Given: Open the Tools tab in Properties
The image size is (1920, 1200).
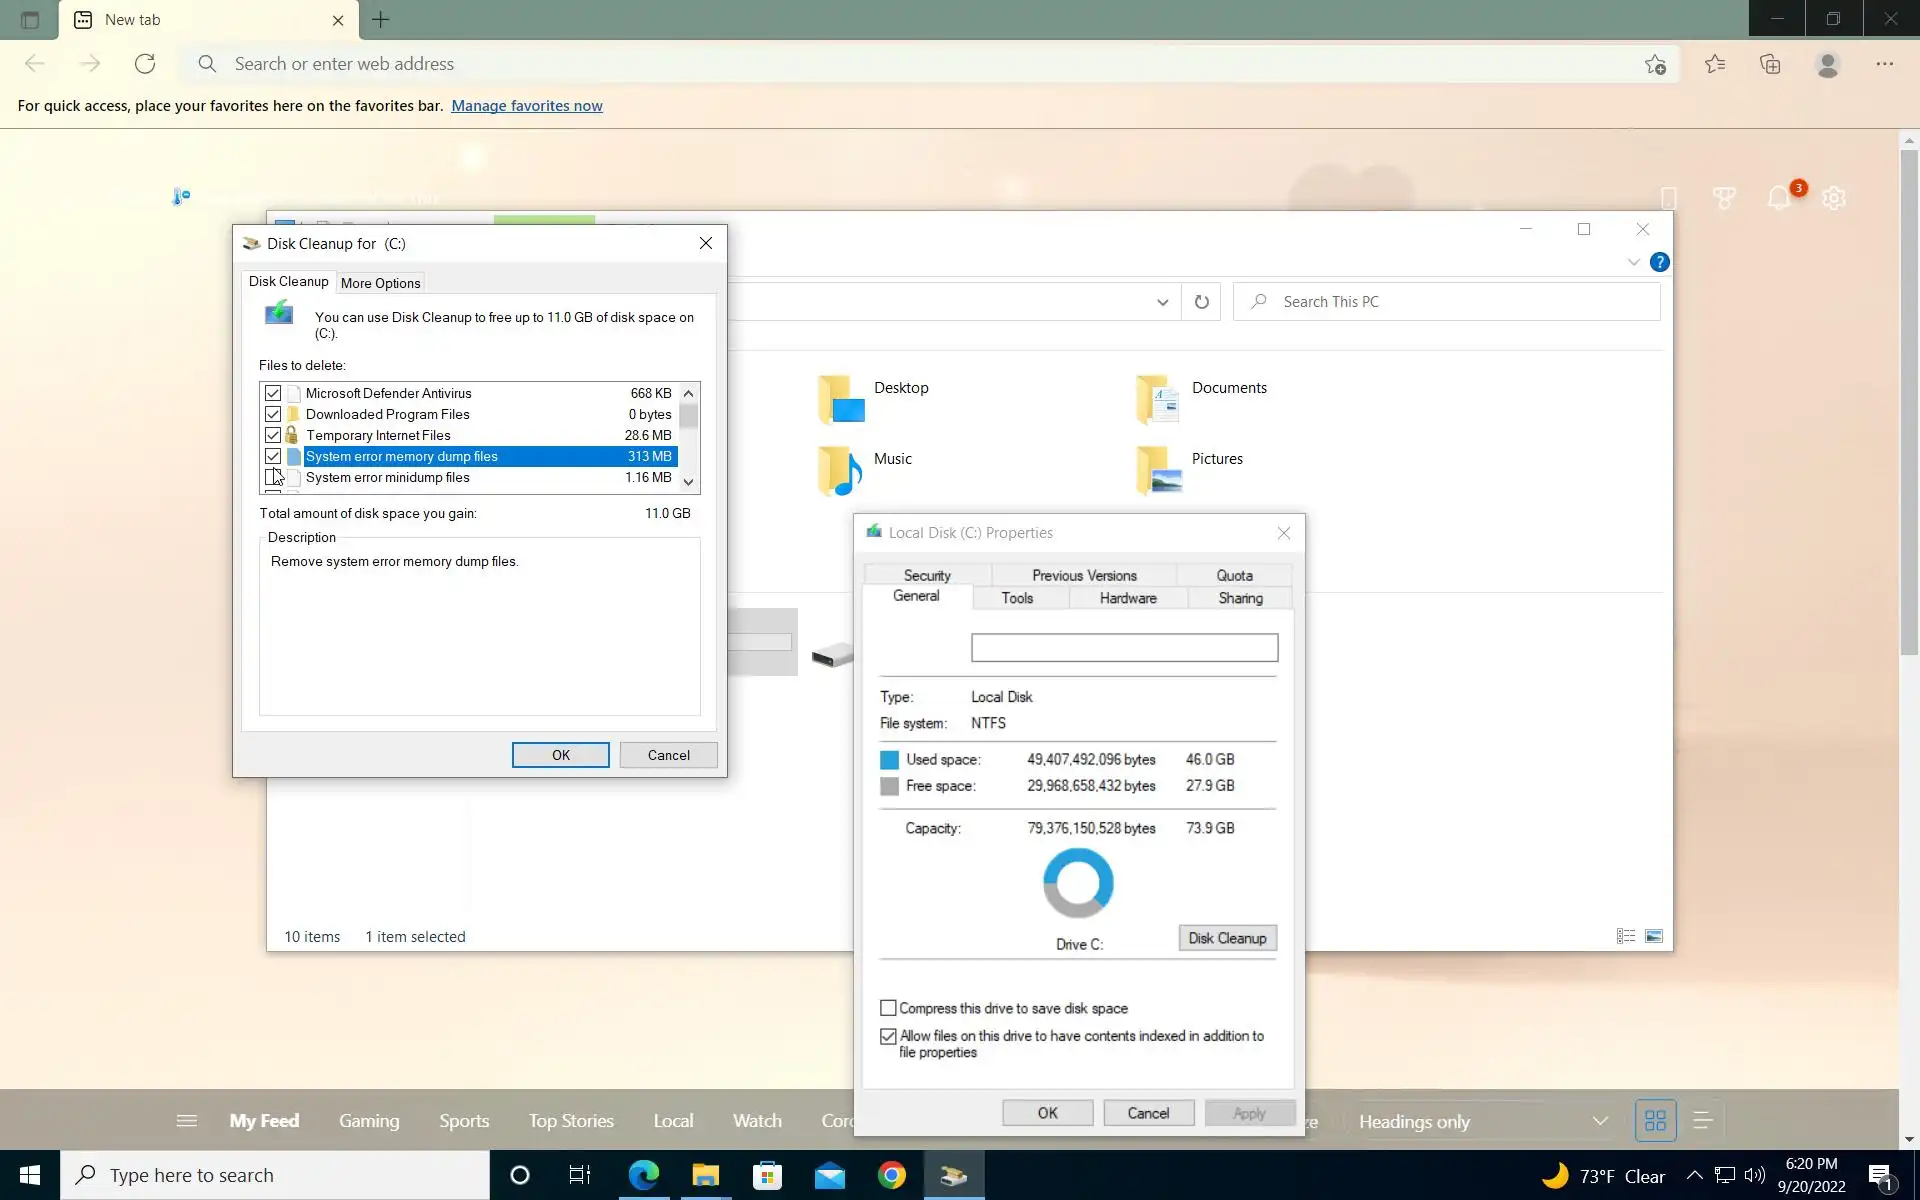Looking at the screenshot, I should click(1017, 598).
